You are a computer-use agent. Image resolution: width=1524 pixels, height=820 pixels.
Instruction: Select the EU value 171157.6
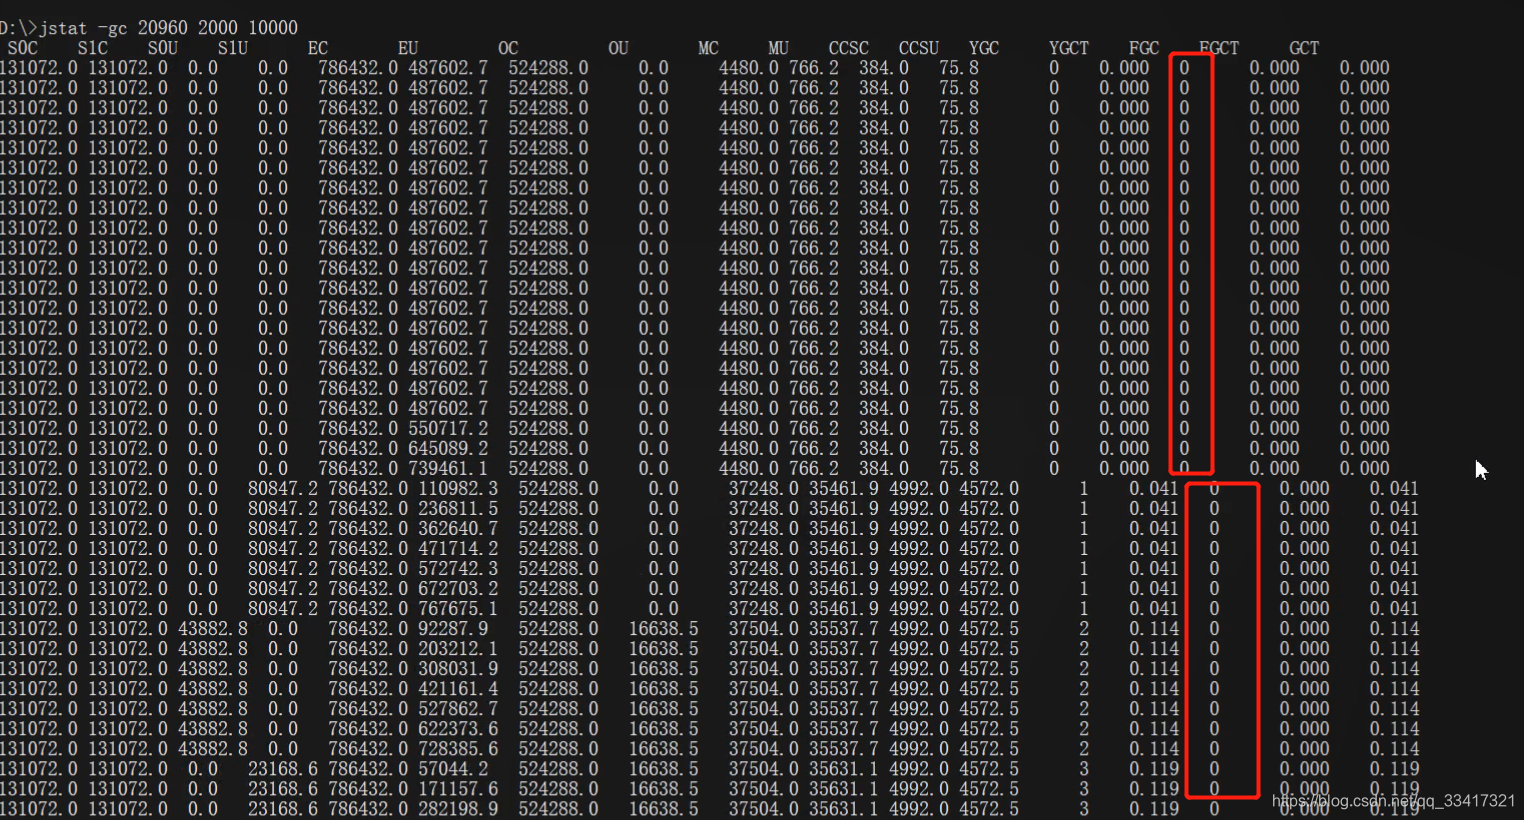pyautogui.click(x=458, y=788)
